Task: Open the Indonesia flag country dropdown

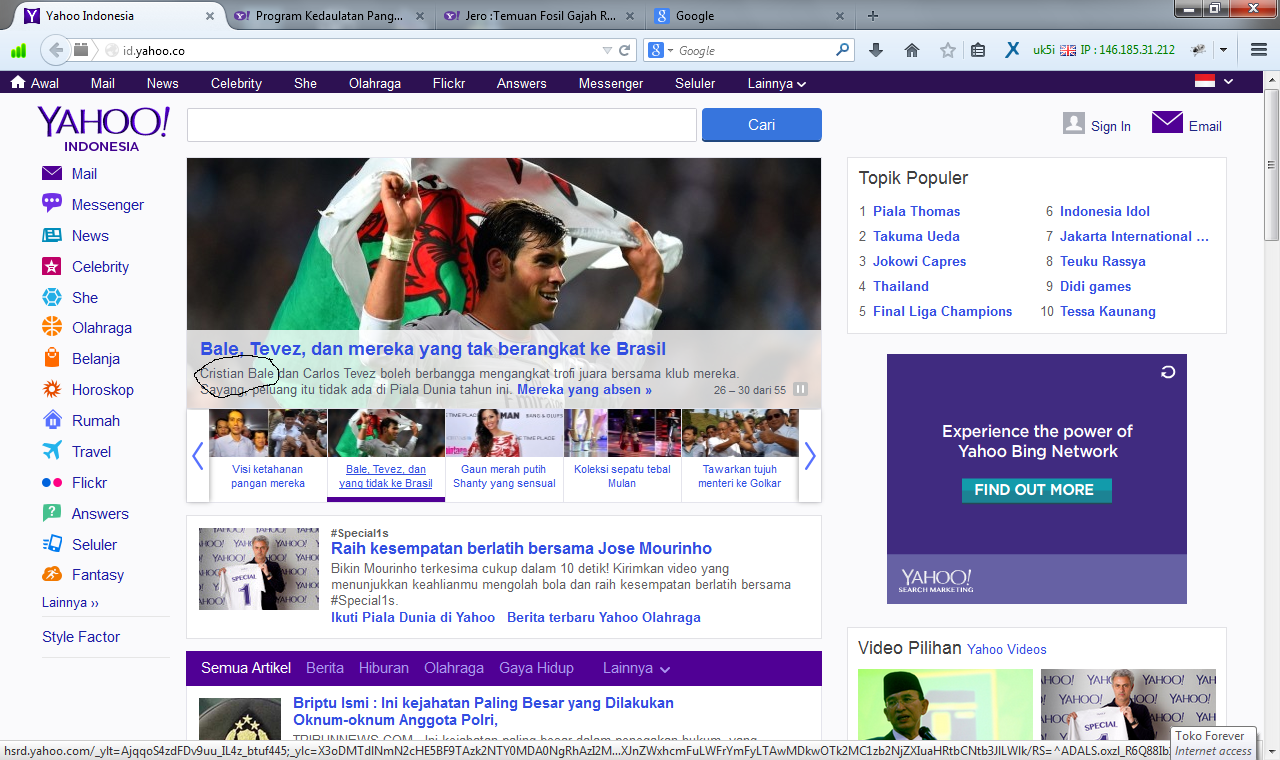Action: [1214, 82]
